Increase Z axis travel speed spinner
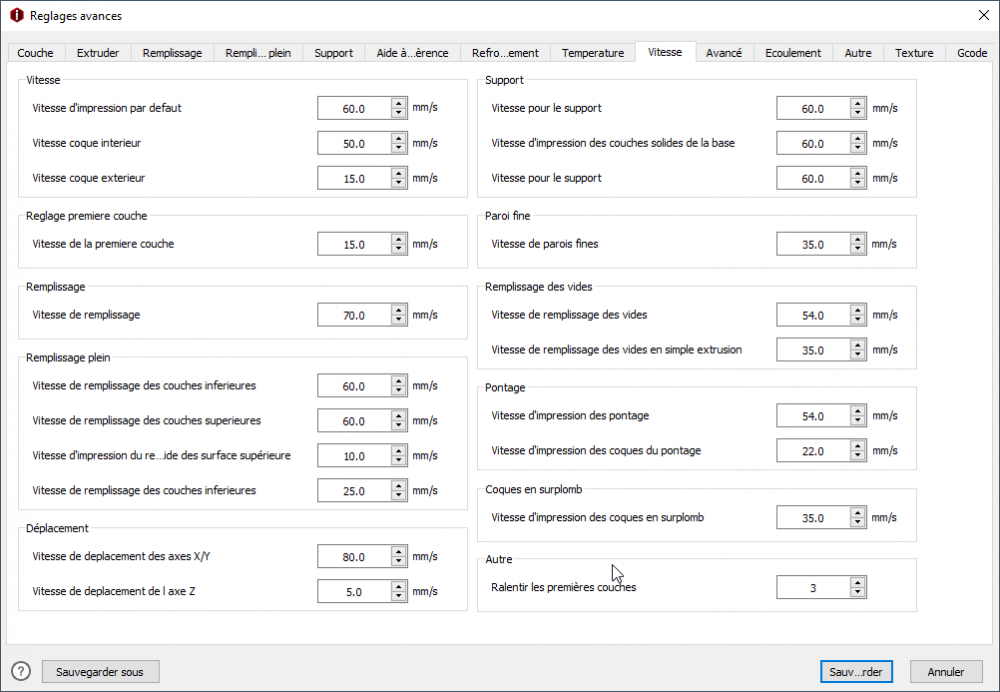The image size is (1000, 692). [x=399, y=587]
